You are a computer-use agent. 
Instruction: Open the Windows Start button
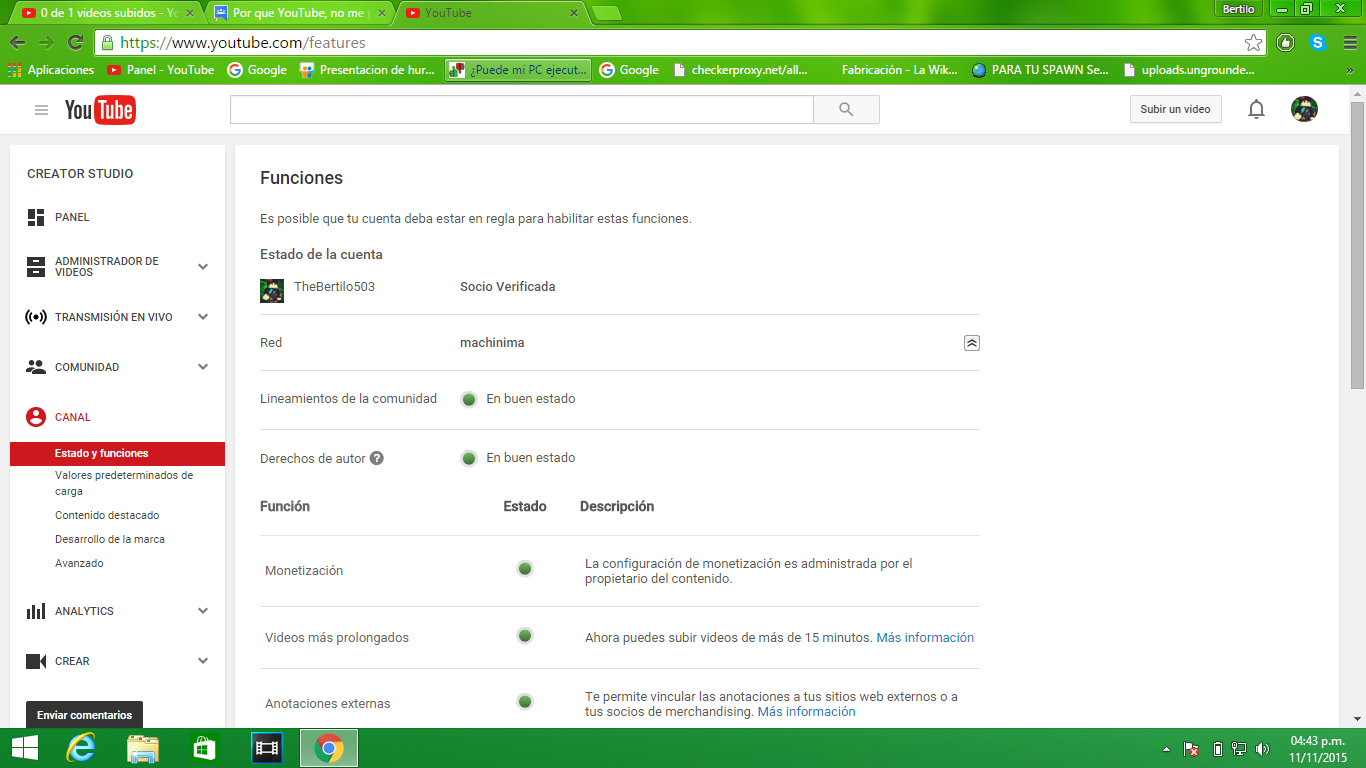pyautogui.click(x=25, y=748)
